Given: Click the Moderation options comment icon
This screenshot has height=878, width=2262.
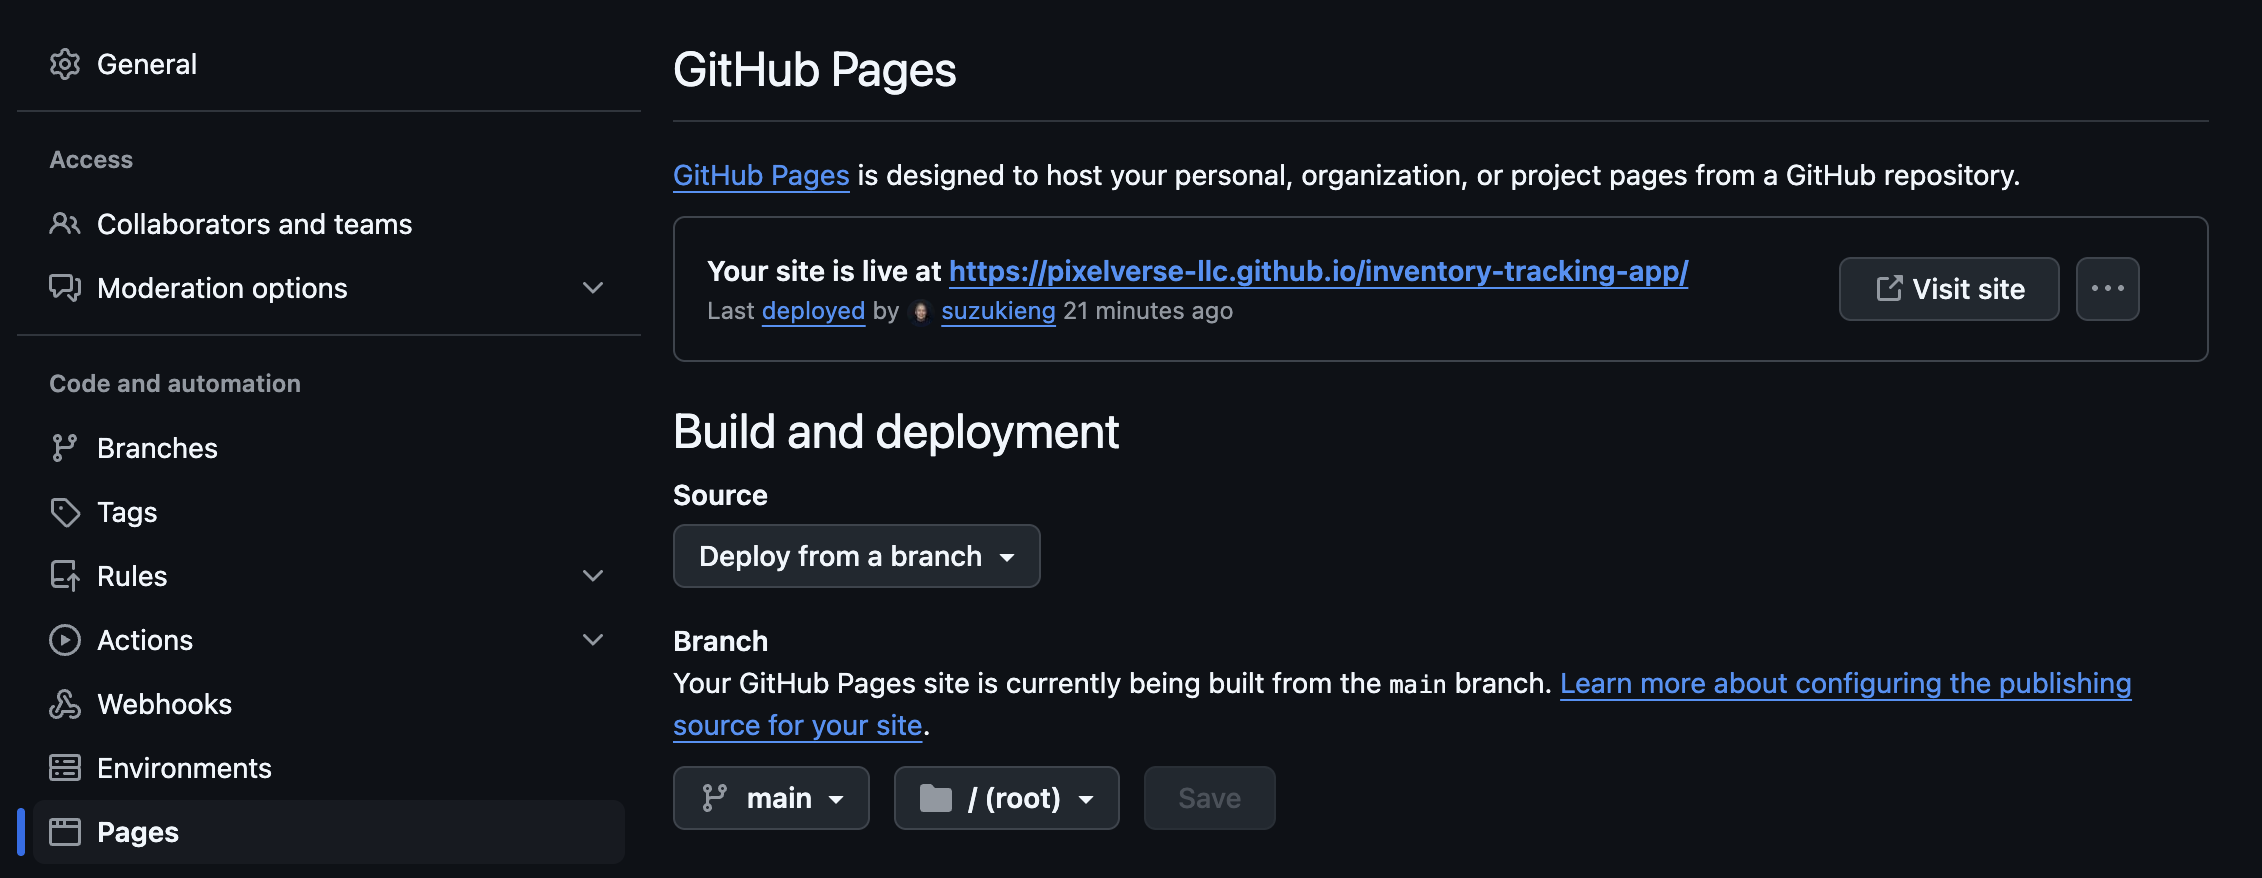Looking at the screenshot, I should [x=65, y=288].
